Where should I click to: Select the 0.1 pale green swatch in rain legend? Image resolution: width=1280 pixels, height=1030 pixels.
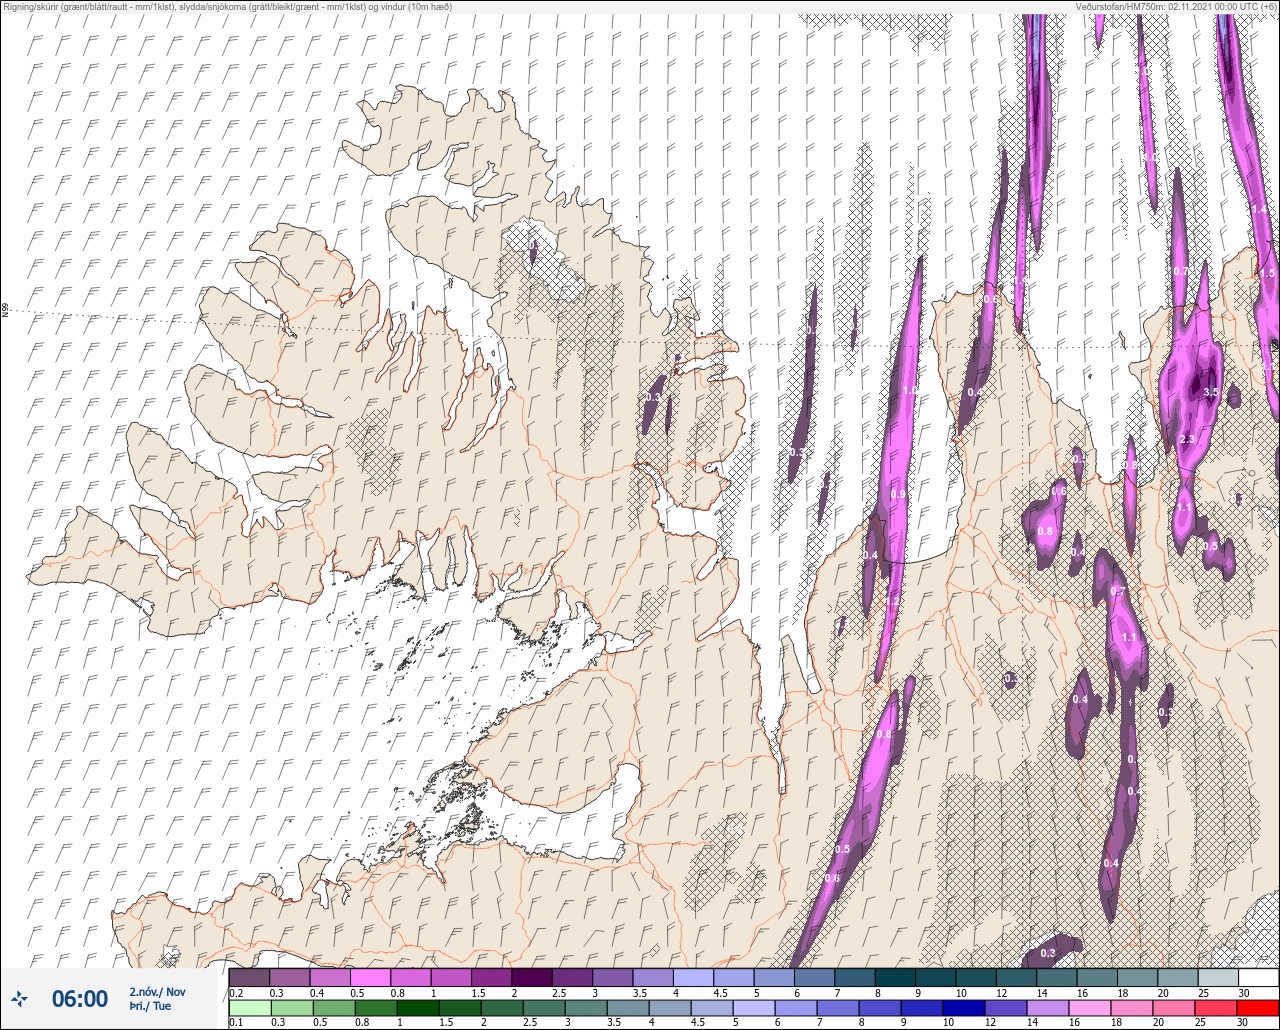pyautogui.click(x=249, y=1008)
